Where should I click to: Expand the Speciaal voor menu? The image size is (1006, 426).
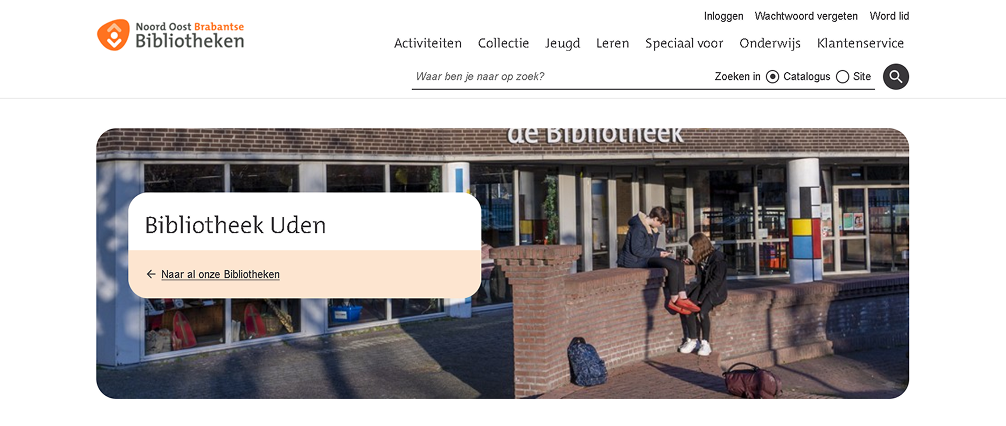[684, 44]
